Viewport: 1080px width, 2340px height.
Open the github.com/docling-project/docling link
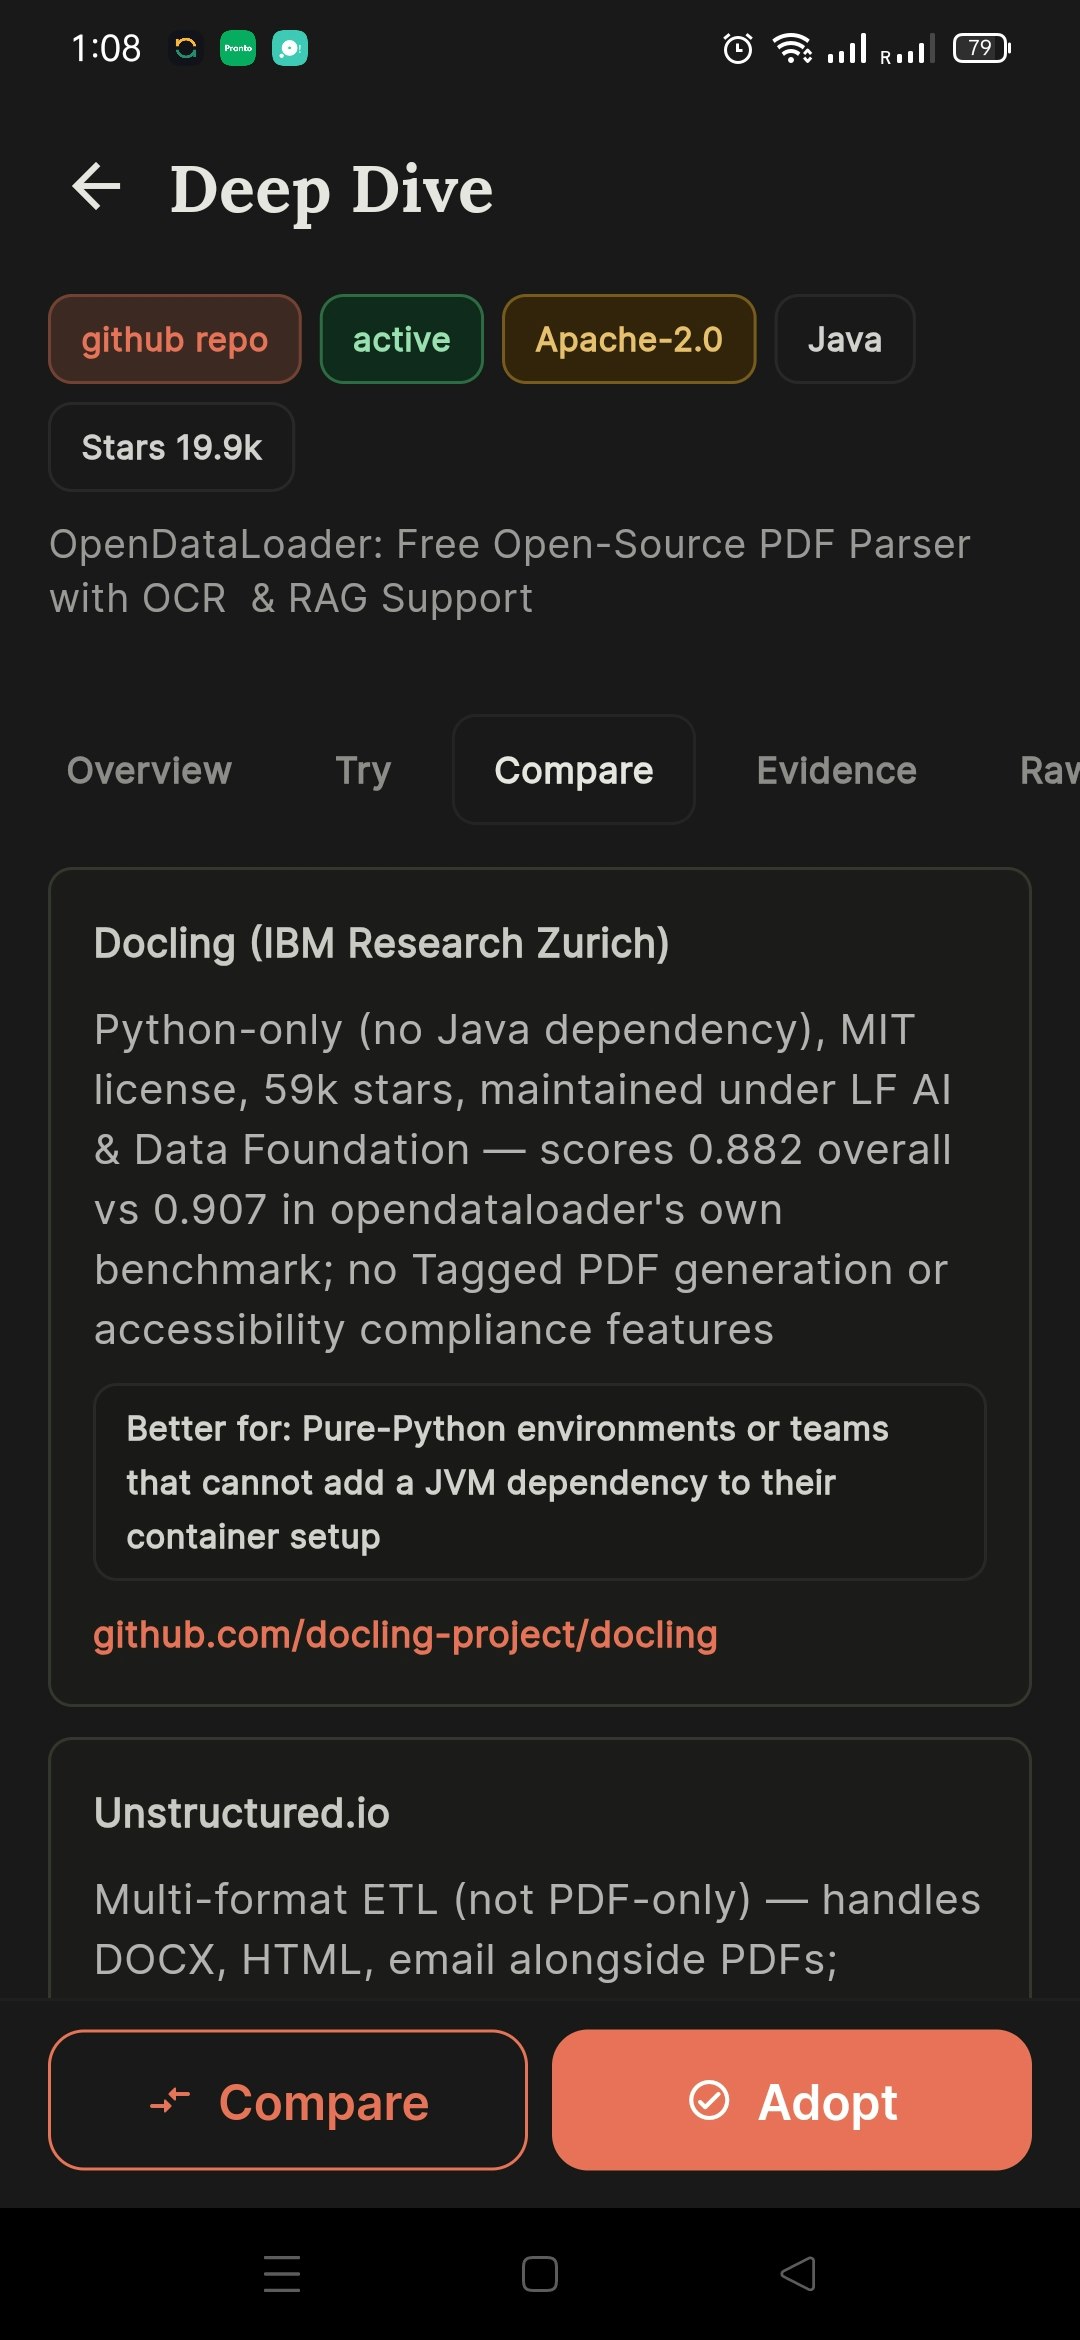click(x=405, y=1634)
